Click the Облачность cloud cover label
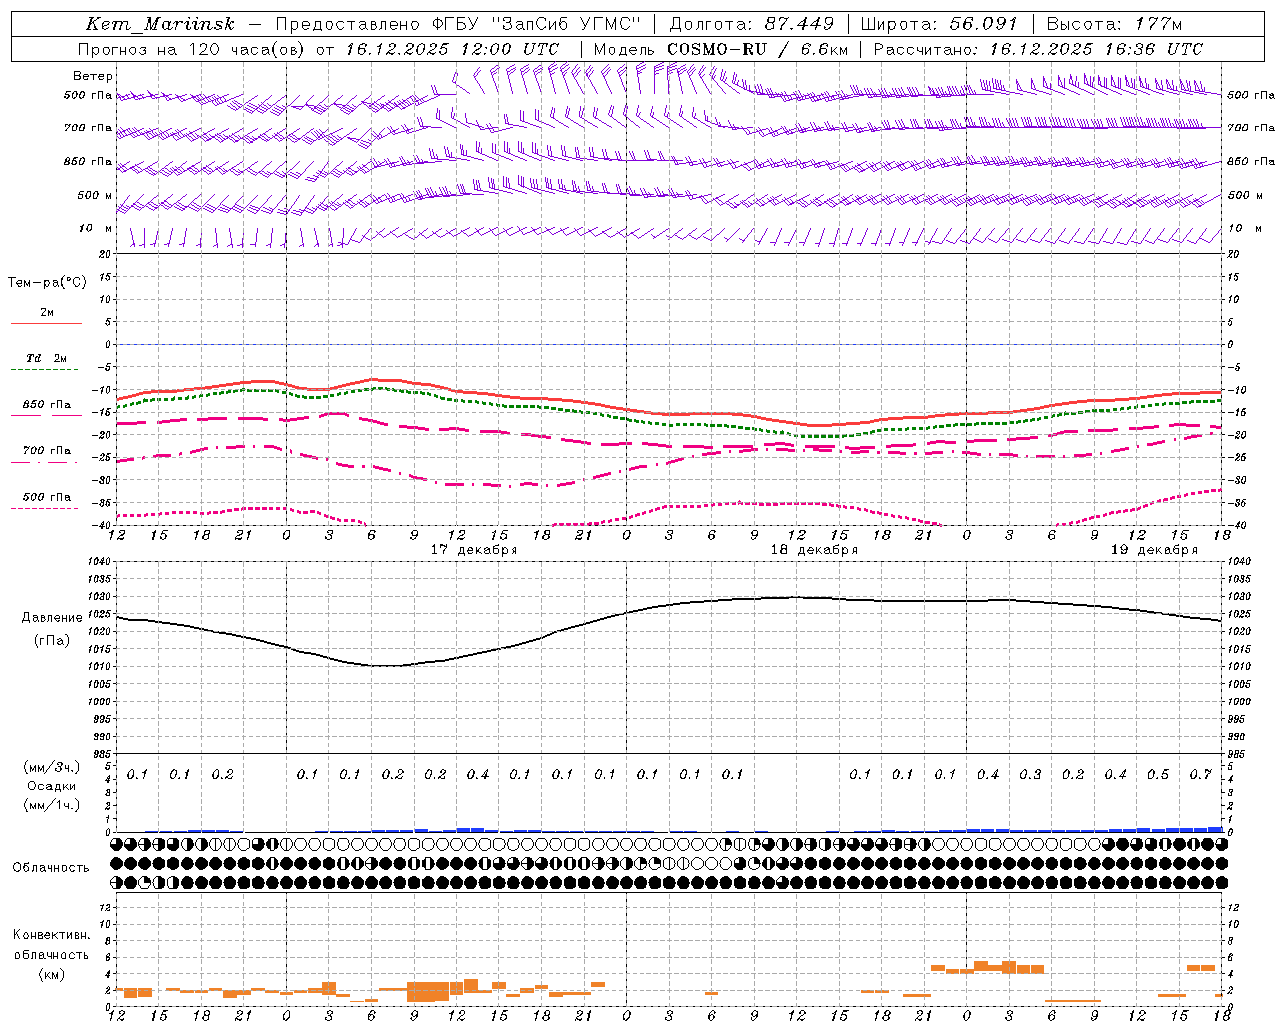This screenshot has width=1280, height=1024. 51,868
